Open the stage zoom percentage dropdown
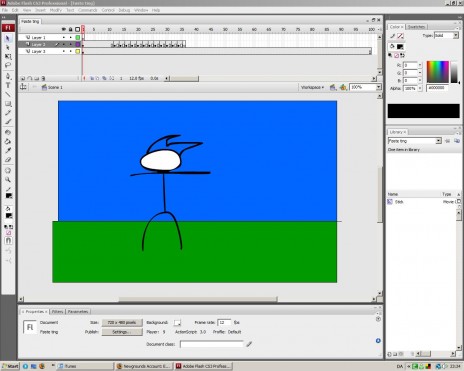464x371 pixels. (379, 87)
